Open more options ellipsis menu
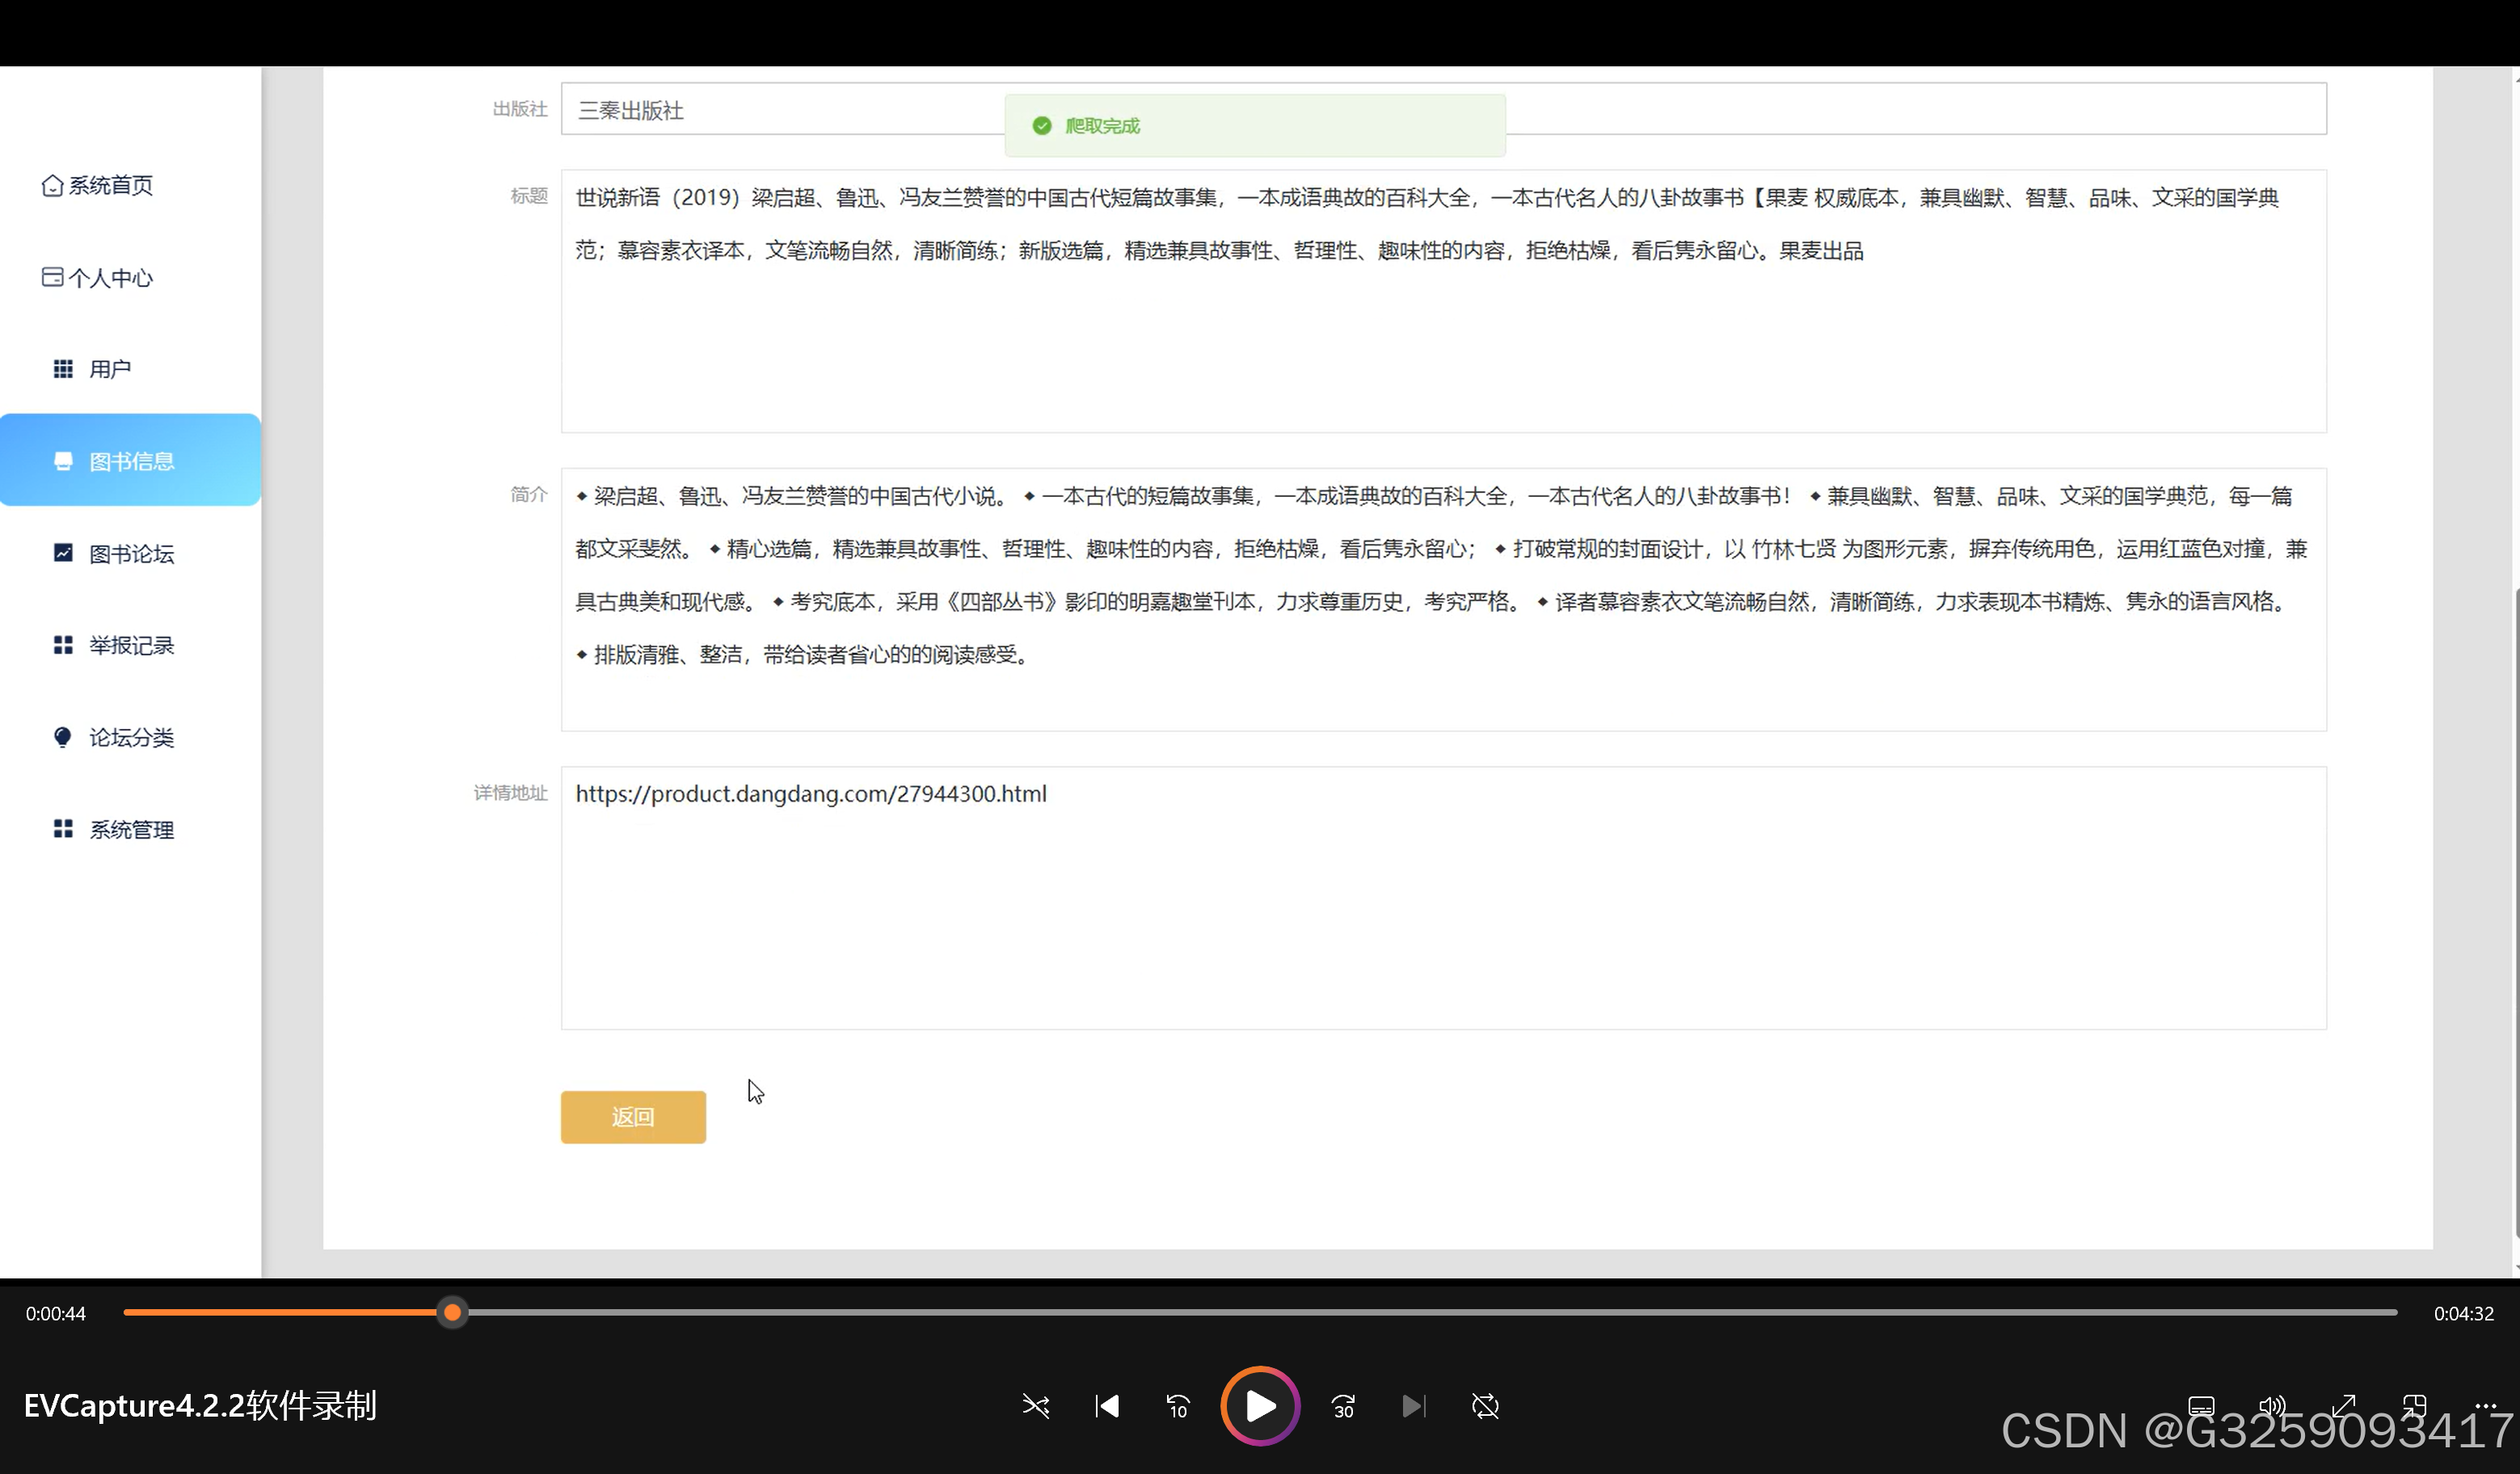Image resolution: width=2520 pixels, height=1474 pixels. tap(2485, 1405)
